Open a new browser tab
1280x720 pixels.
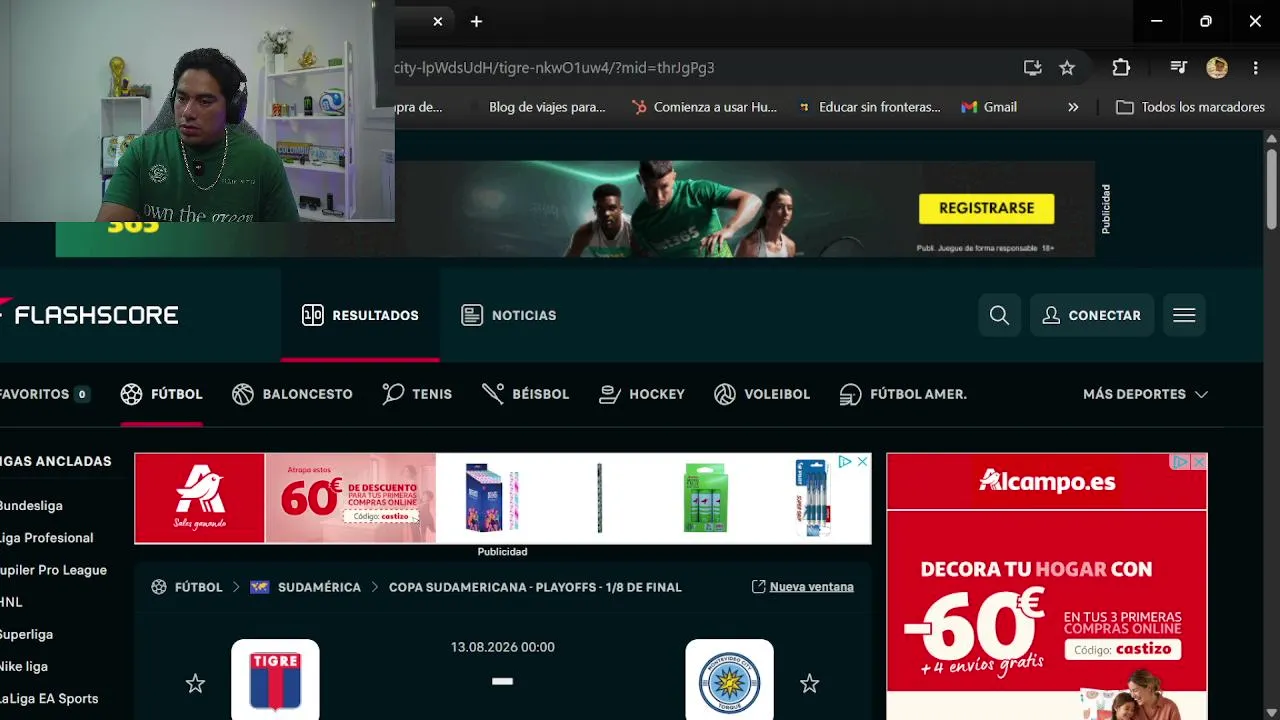476,21
